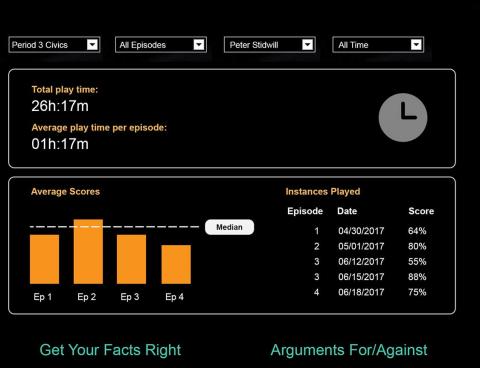Select the 05/01/2017 date cell

point(361,246)
